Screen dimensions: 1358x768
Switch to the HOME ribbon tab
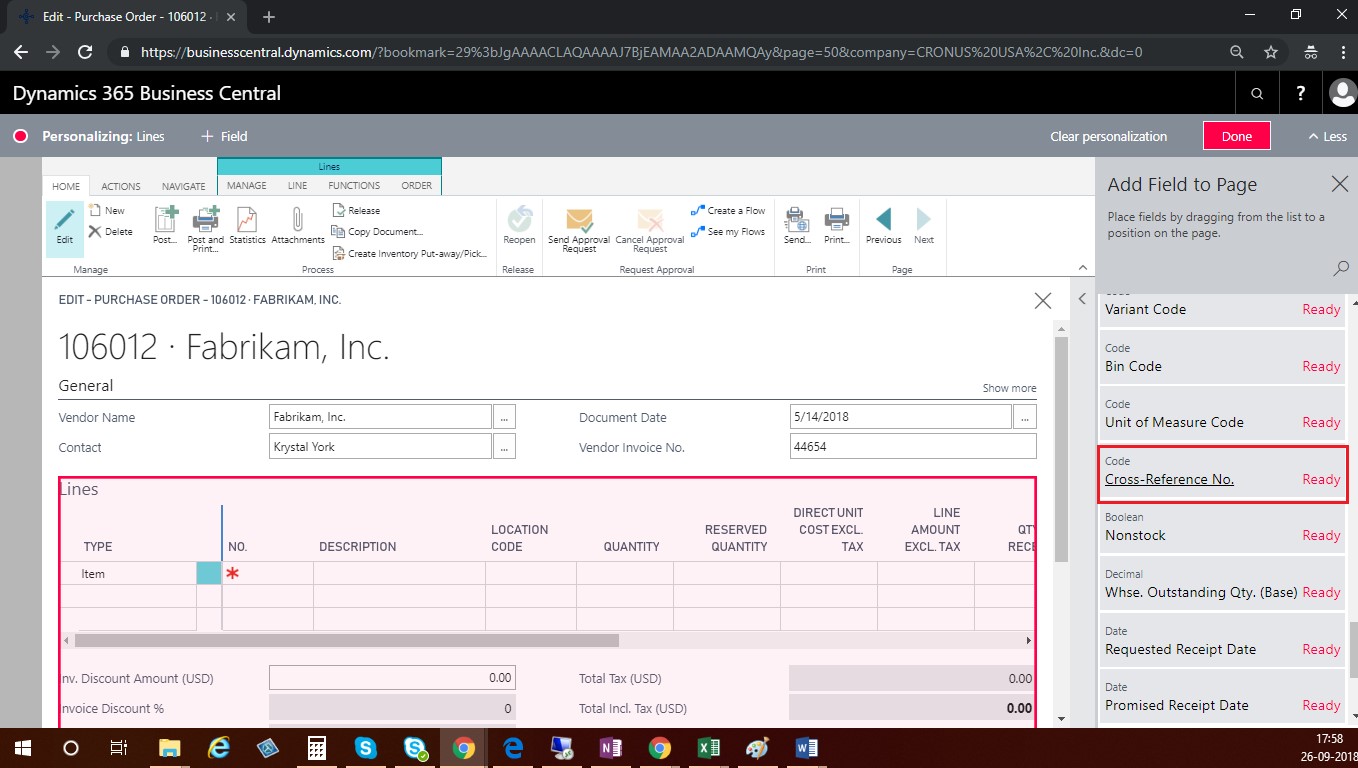coord(66,186)
